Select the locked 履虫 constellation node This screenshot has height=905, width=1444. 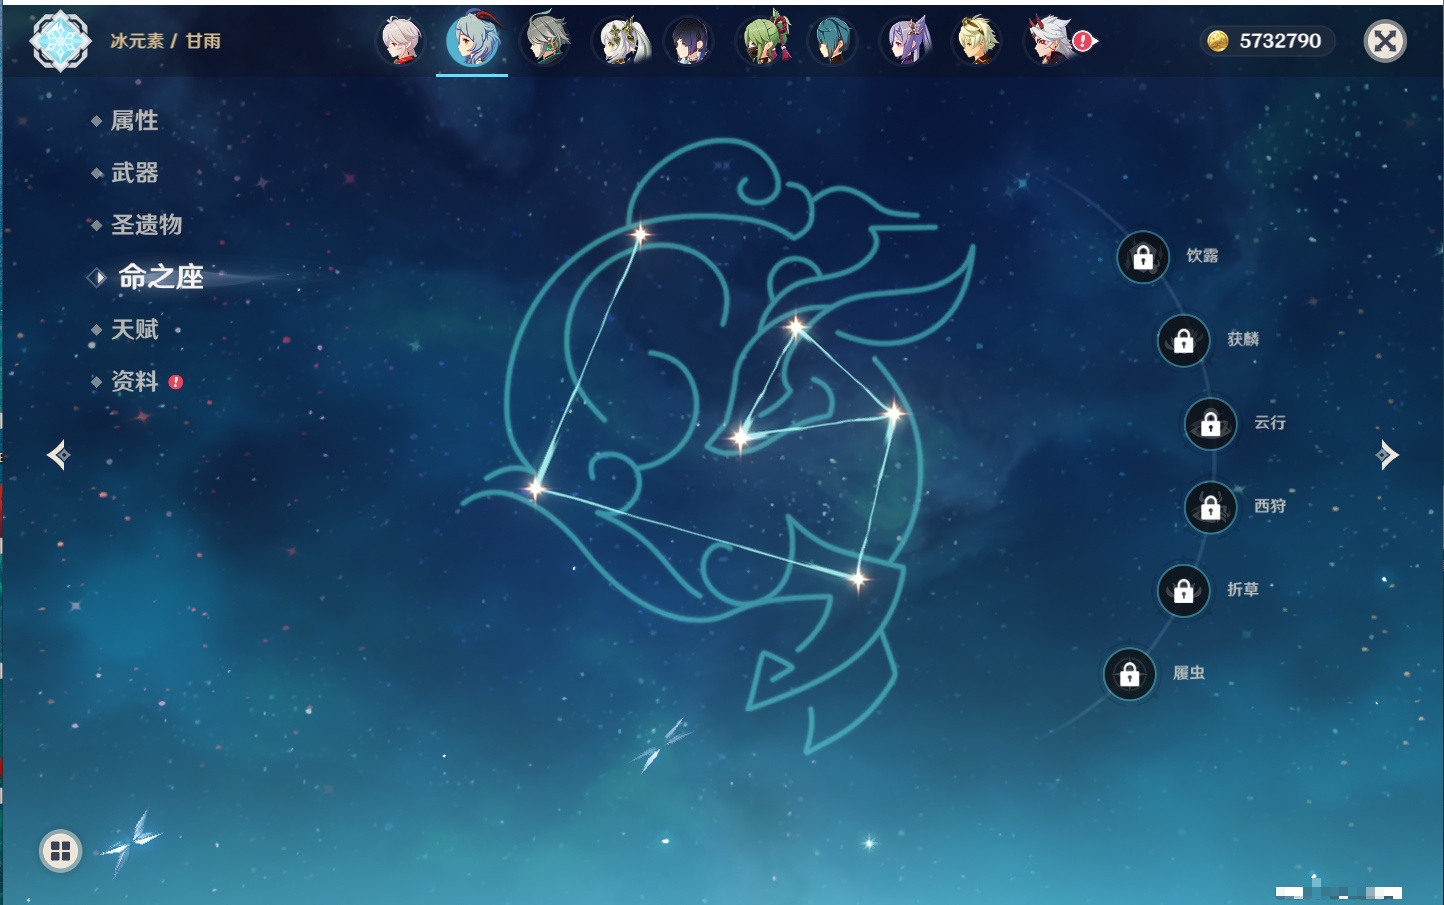point(1129,674)
